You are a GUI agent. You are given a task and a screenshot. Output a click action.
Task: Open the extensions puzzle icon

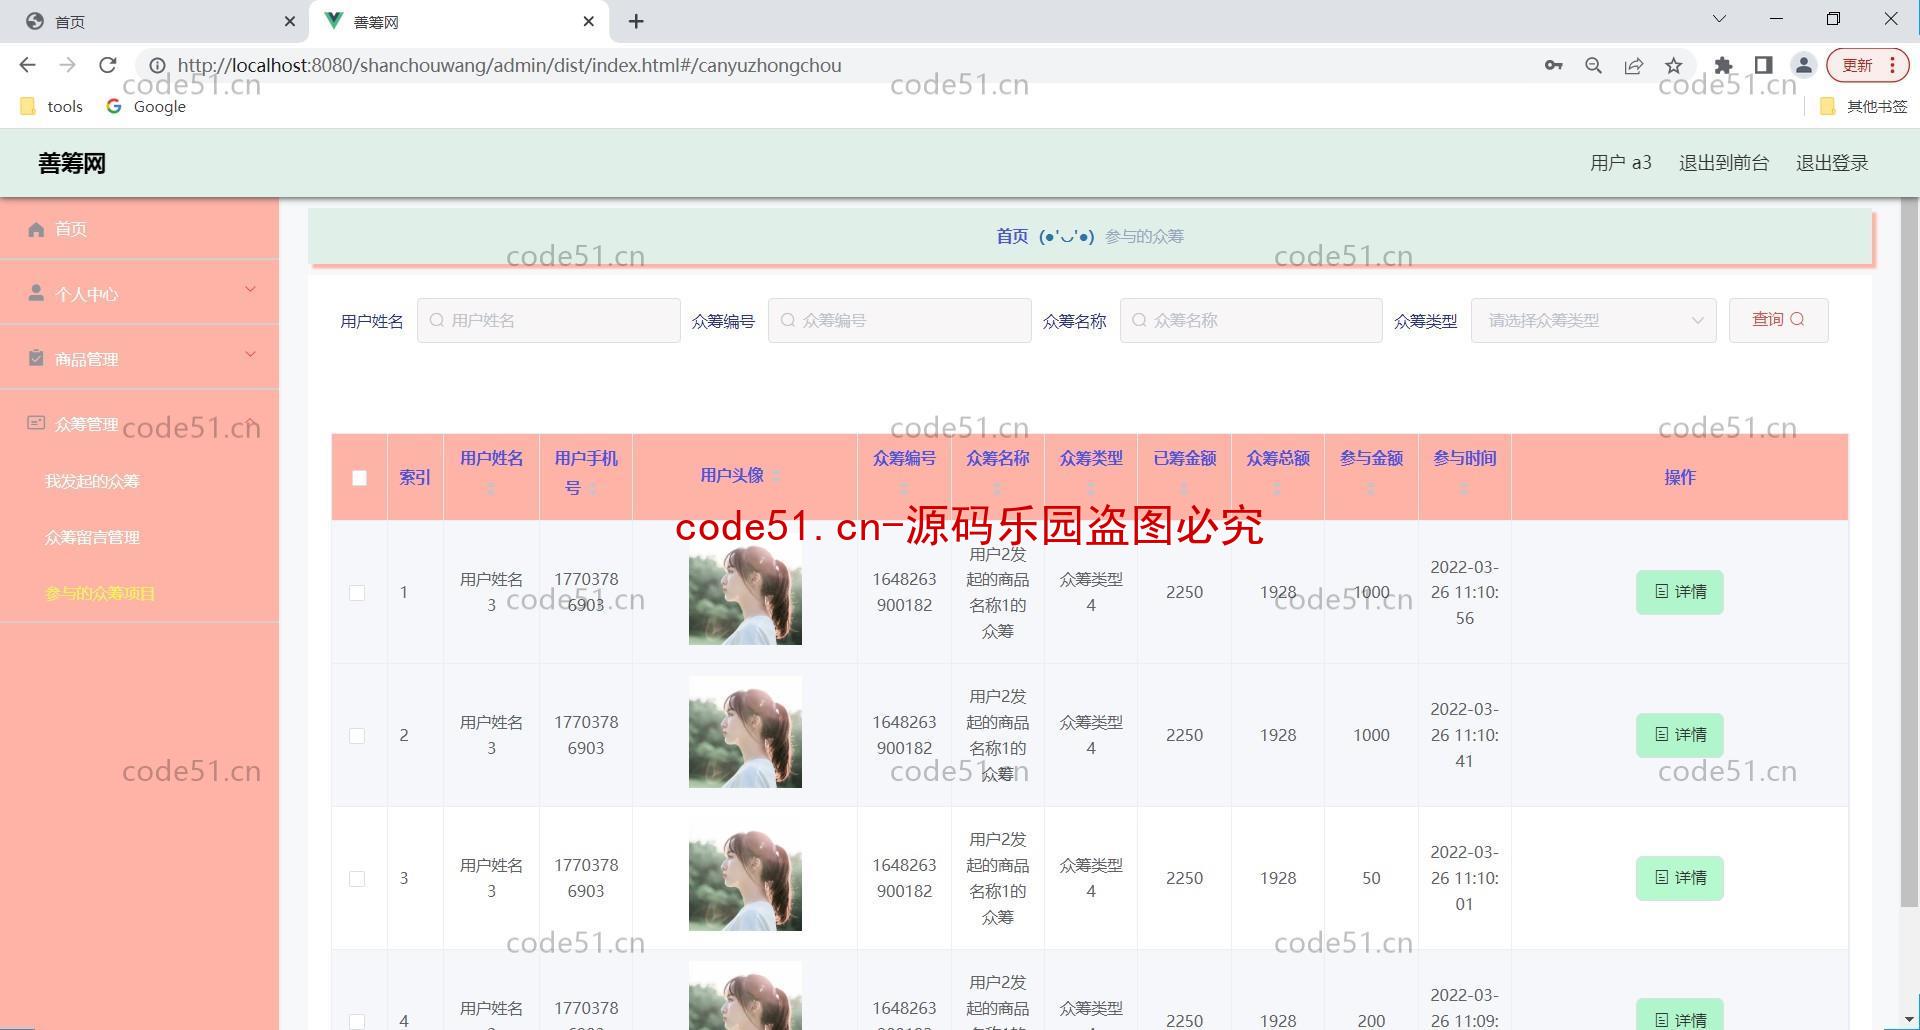click(x=1723, y=65)
